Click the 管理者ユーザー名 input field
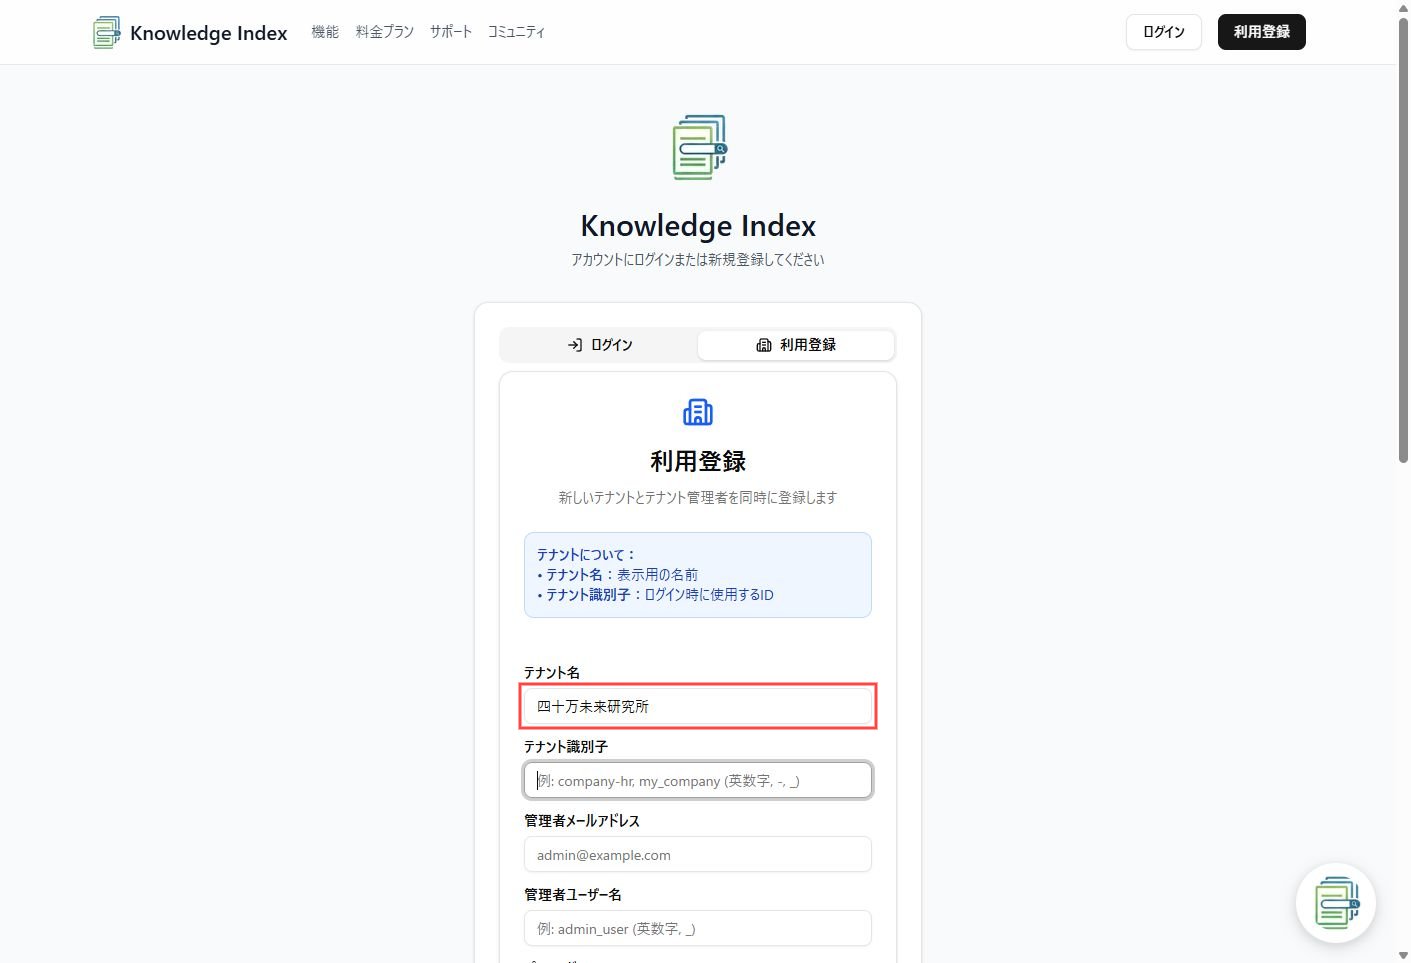The image size is (1411, 963). click(698, 928)
